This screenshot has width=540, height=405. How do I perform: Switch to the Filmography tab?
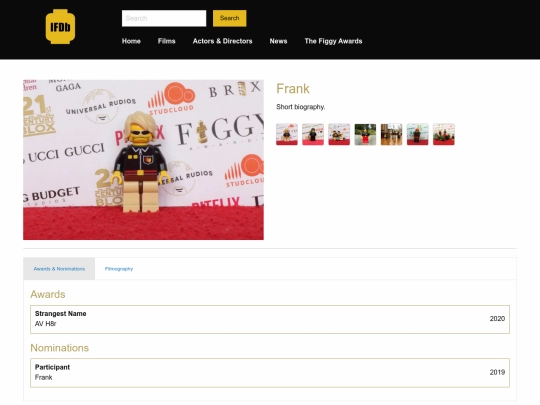119,269
